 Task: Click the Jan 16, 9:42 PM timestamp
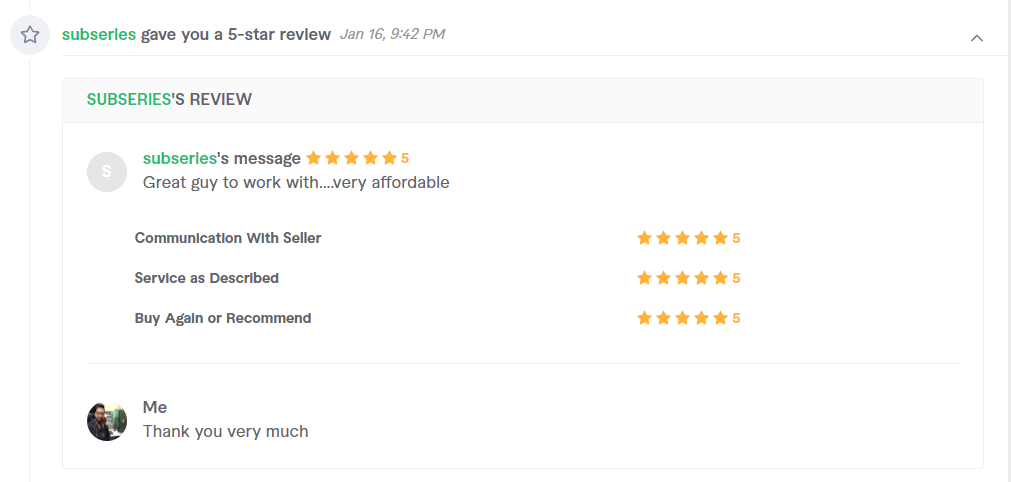[392, 34]
